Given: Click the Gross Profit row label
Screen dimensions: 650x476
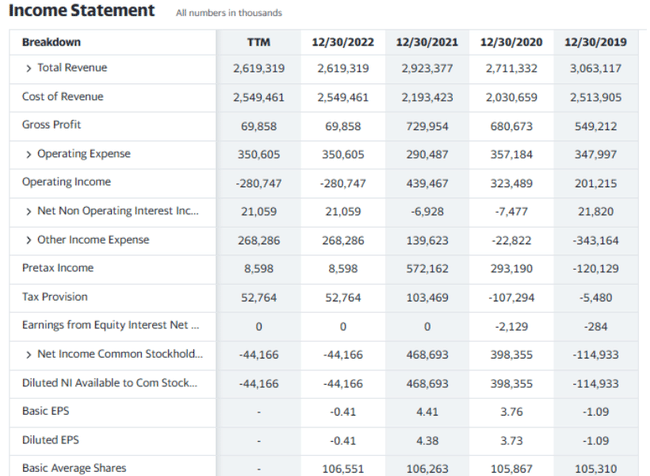Looking at the screenshot, I should point(51,125).
